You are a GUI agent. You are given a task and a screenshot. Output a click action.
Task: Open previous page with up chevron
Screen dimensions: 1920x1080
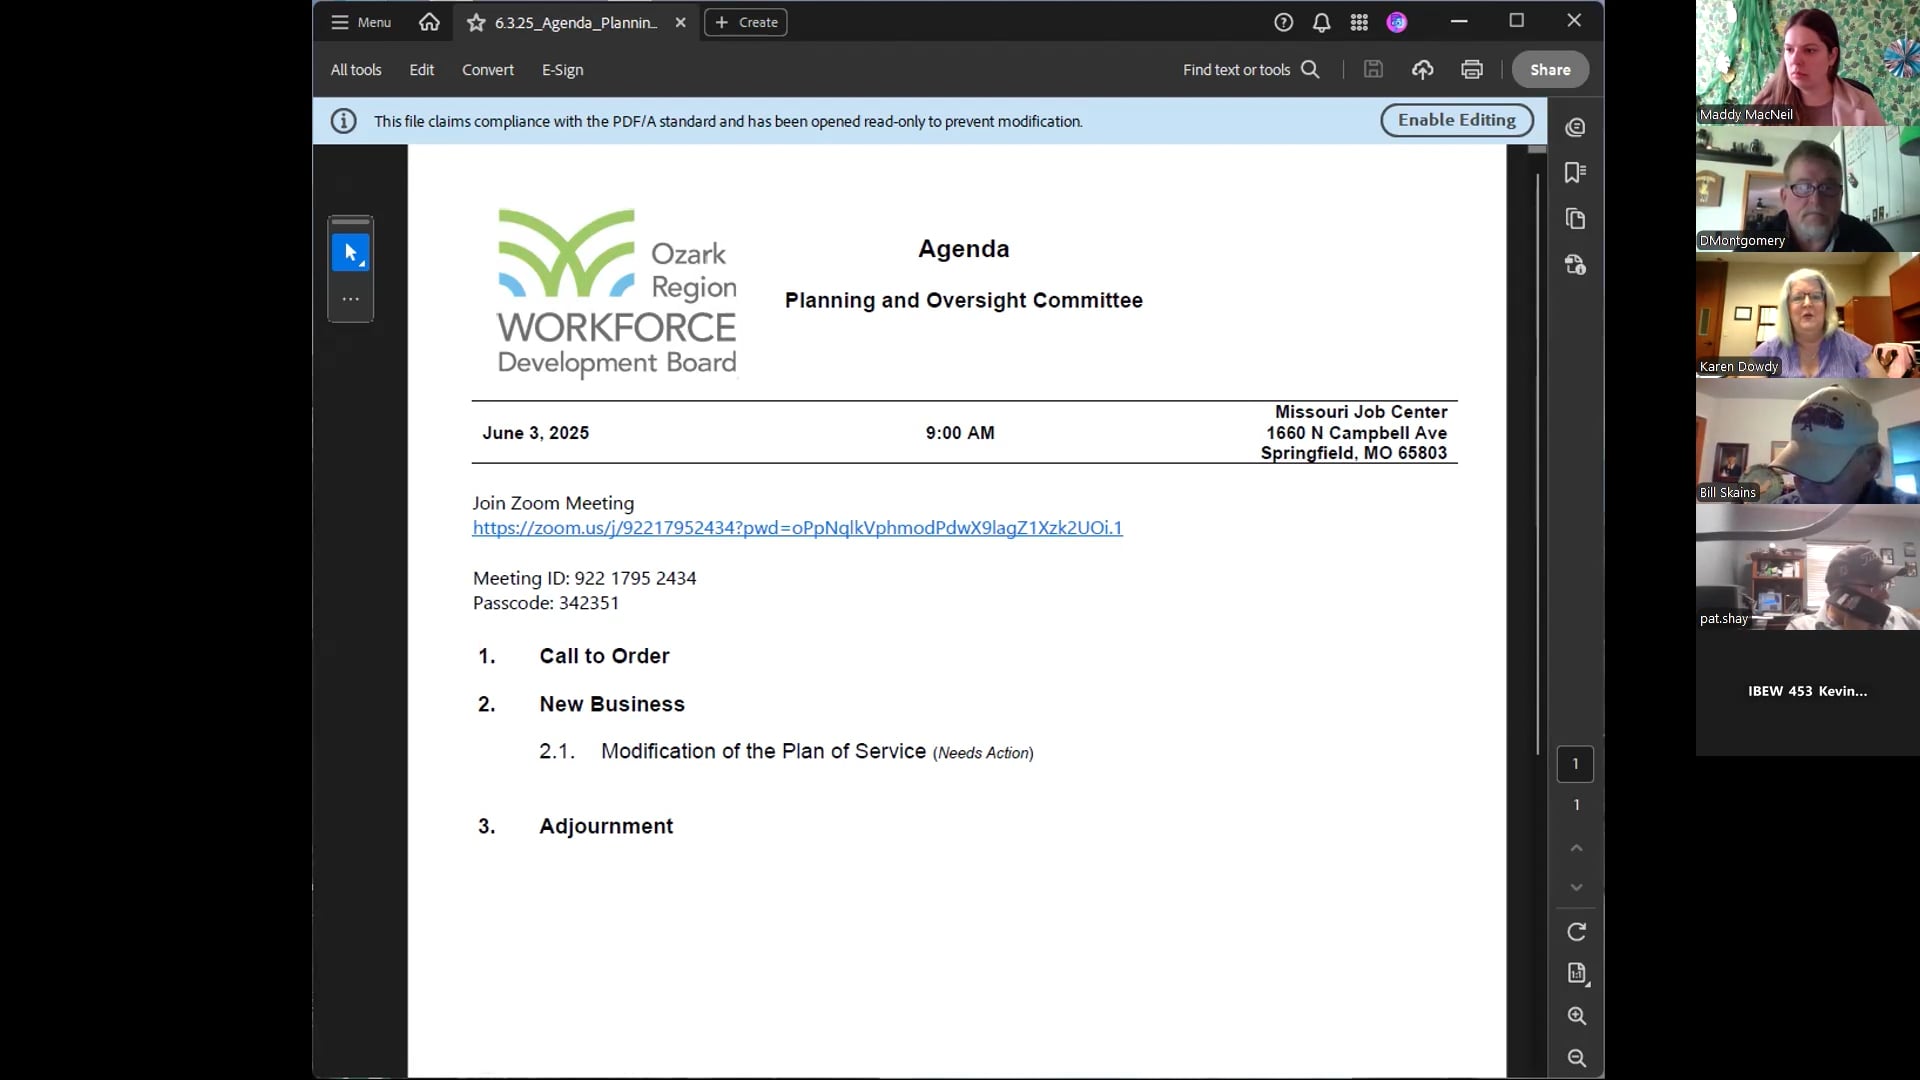(1576, 848)
